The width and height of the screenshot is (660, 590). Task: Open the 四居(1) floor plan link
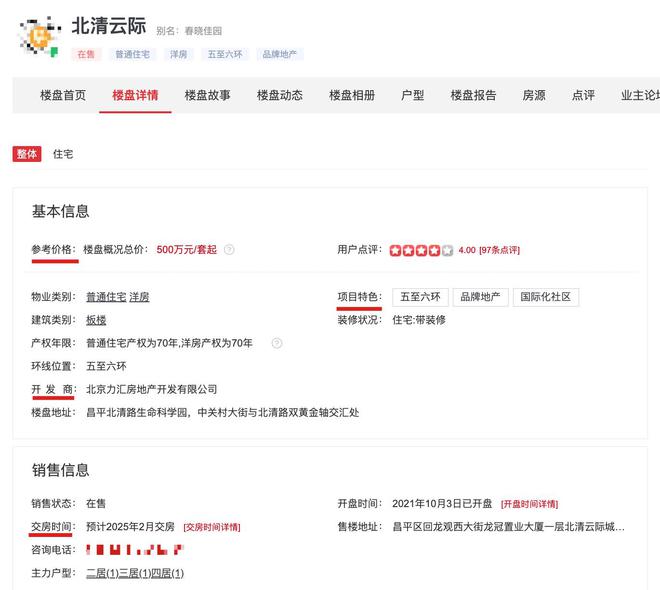pos(168,573)
